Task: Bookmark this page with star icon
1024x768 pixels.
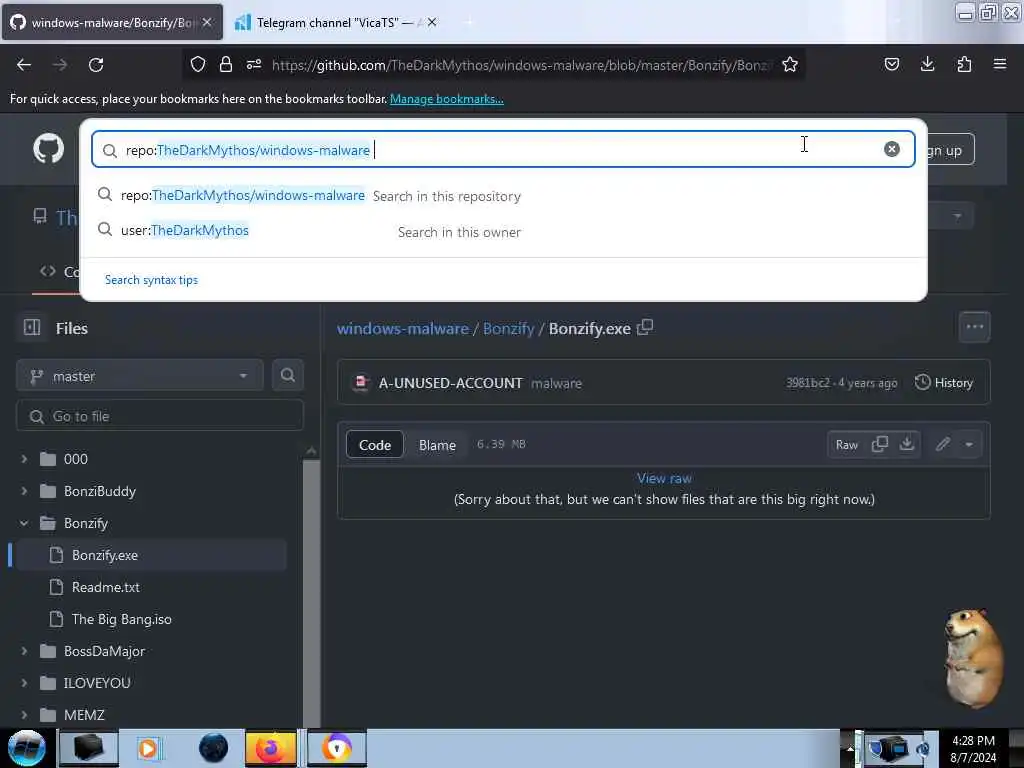Action: click(790, 64)
